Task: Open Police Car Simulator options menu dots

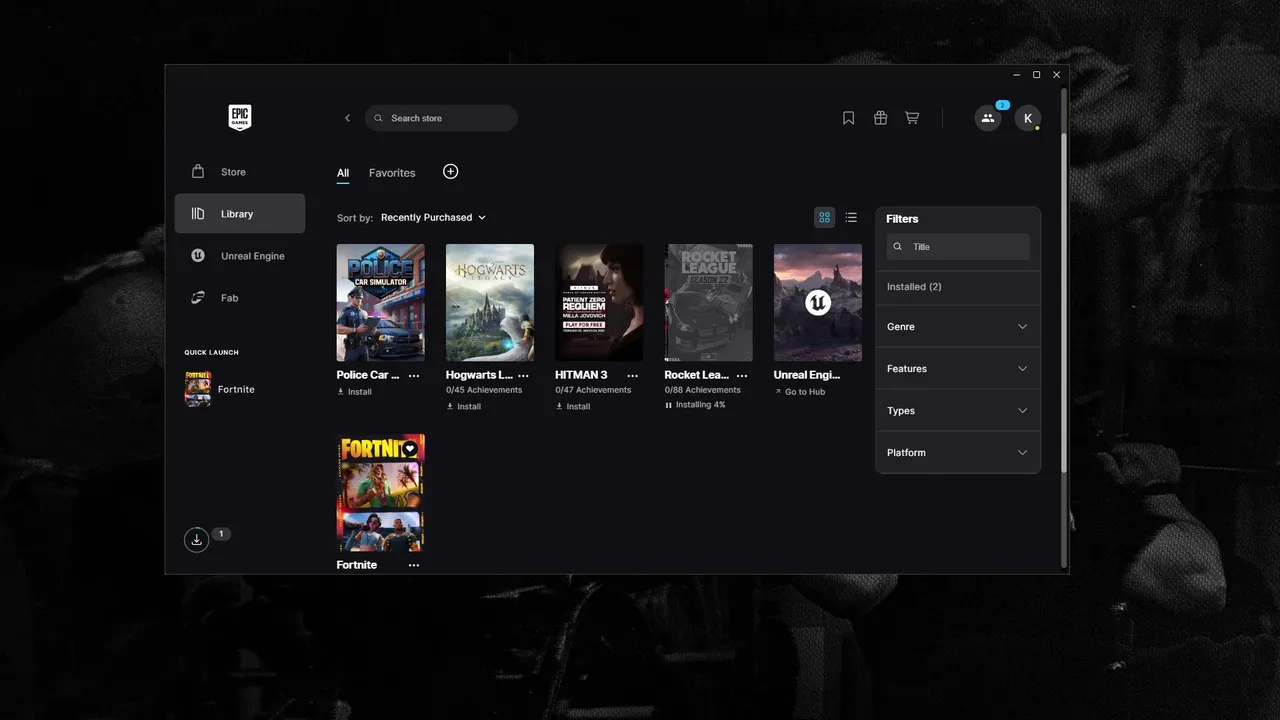Action: click(414, 376)
